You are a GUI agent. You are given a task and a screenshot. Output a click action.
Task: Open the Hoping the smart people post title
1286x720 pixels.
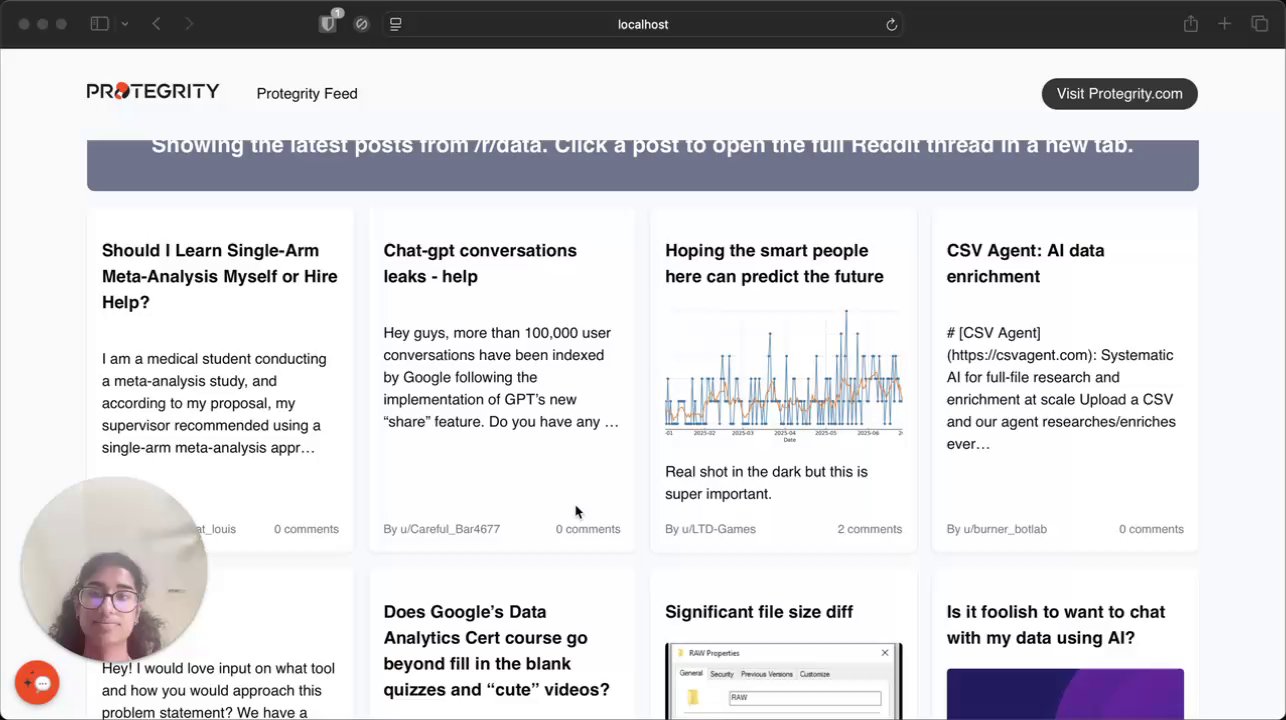[x=774, y=263]
